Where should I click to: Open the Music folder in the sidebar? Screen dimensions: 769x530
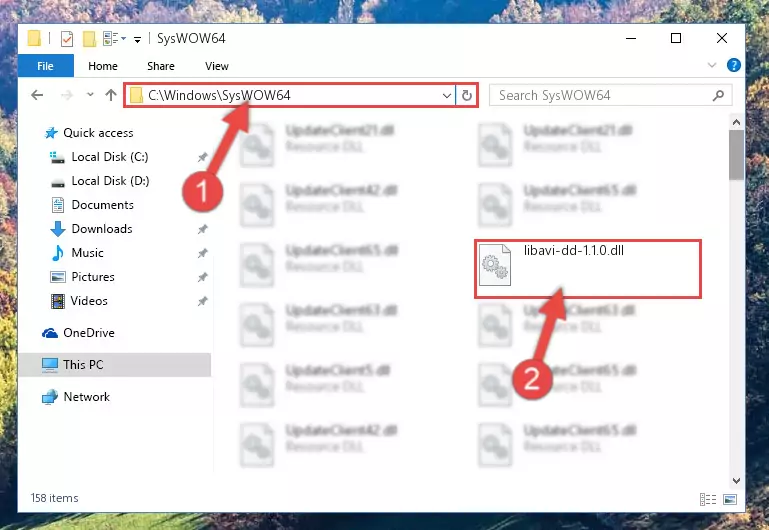point(77,253)
